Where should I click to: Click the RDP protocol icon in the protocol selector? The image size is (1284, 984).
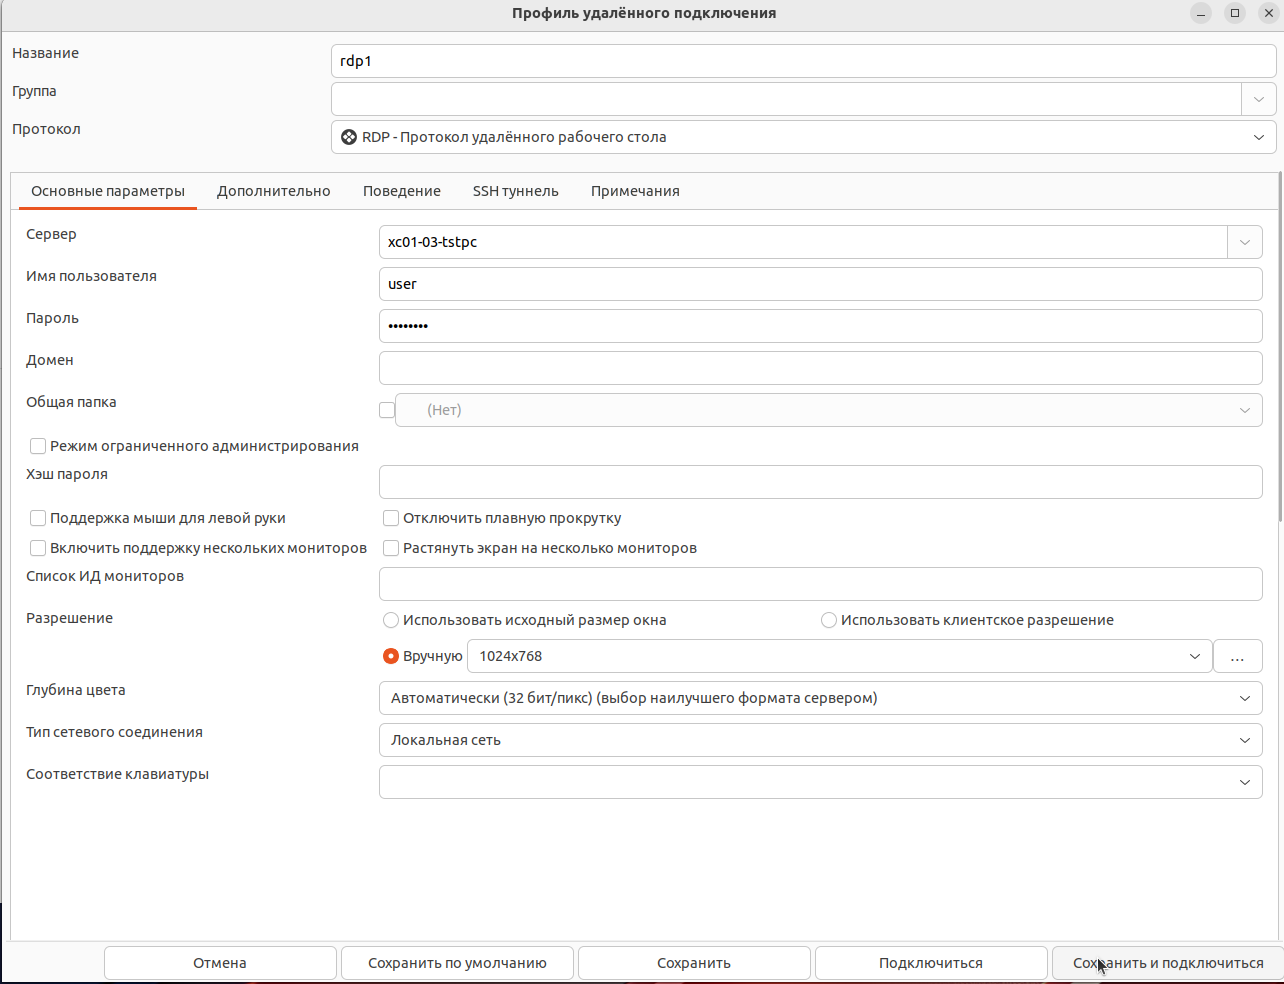(349, 137)
